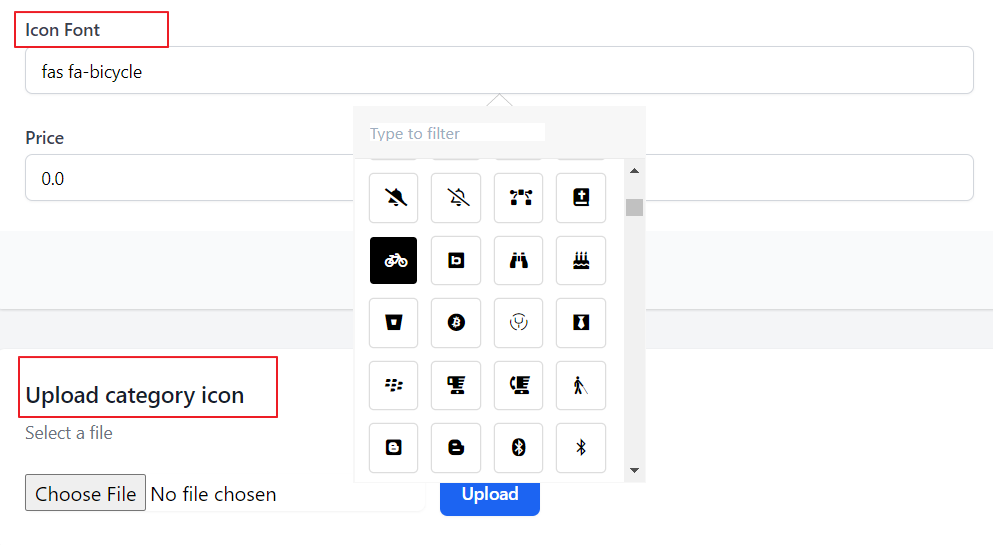Choose the bezier curve icon
Viewport: 993px width, 545px height.
519,197
